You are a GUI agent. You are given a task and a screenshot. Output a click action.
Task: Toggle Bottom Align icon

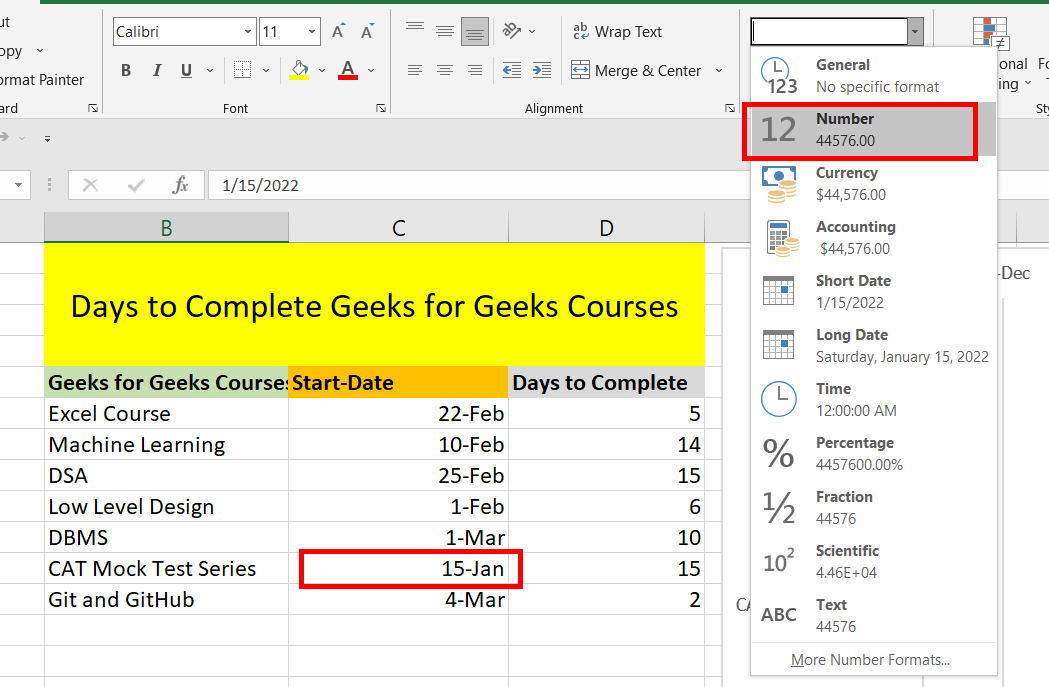[475, 31]
